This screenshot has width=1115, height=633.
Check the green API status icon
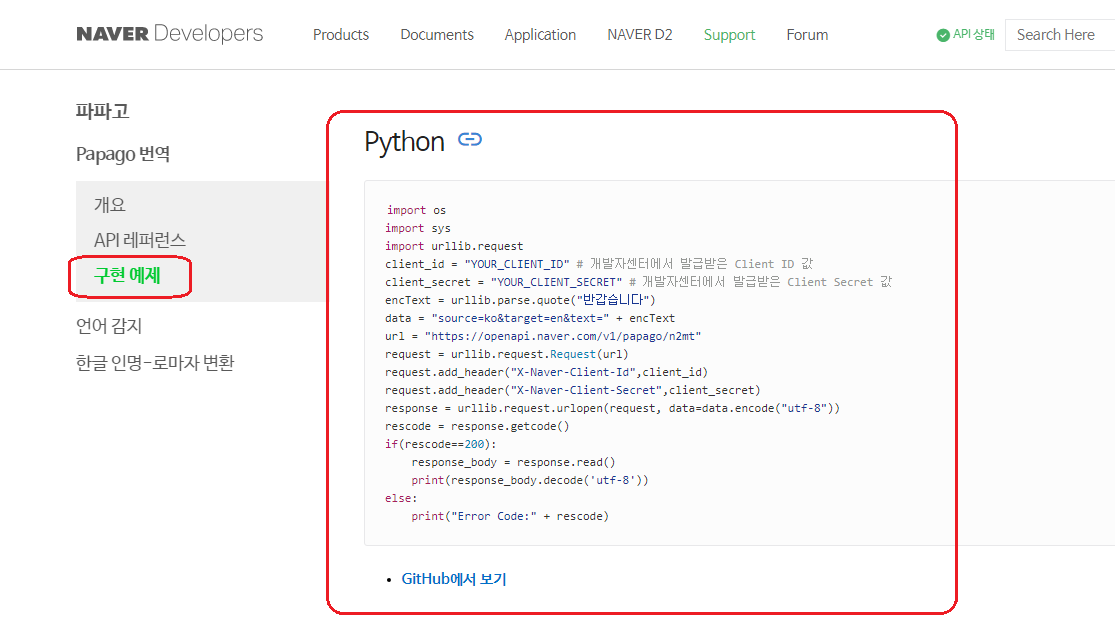tap(943, 35)
